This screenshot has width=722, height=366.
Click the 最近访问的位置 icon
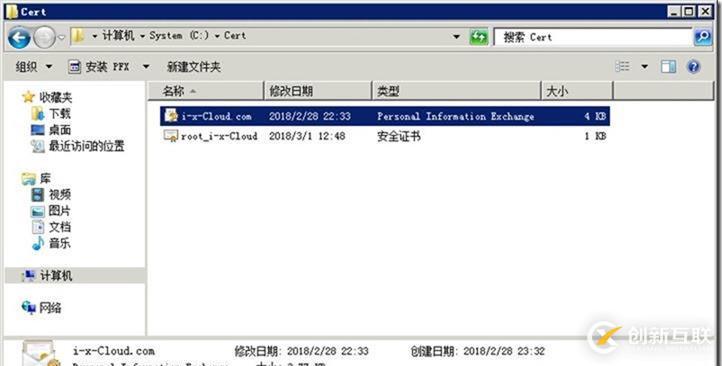38,146
